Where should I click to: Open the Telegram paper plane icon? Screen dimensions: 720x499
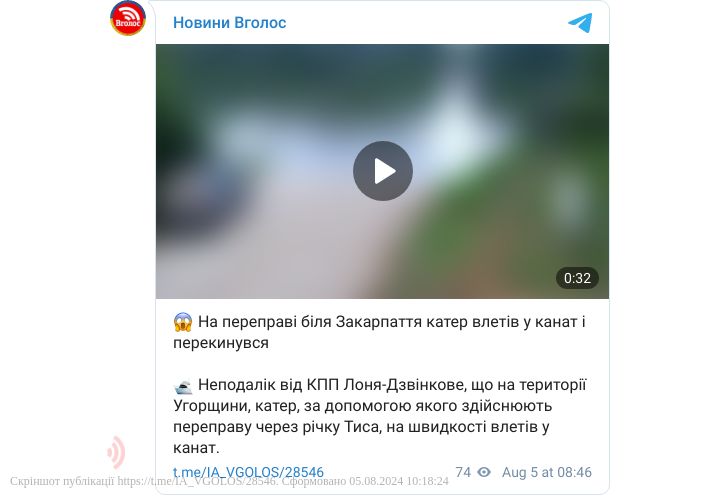tap(580, 23)
